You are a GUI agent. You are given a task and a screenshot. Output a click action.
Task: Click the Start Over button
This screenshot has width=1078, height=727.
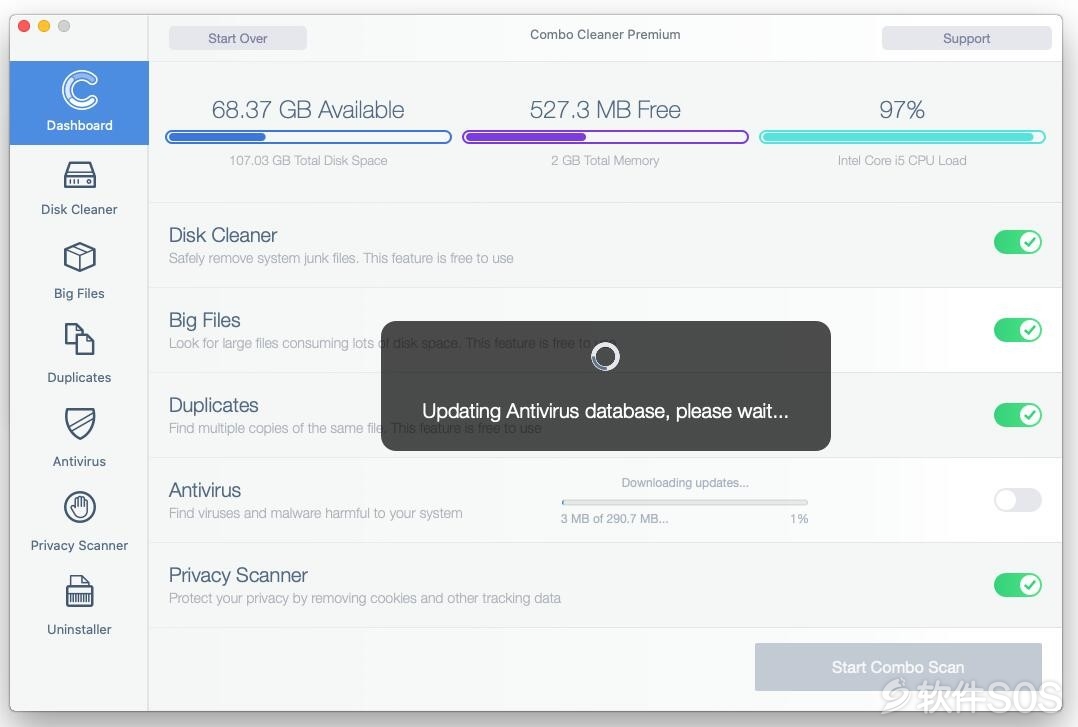point(238,39)
